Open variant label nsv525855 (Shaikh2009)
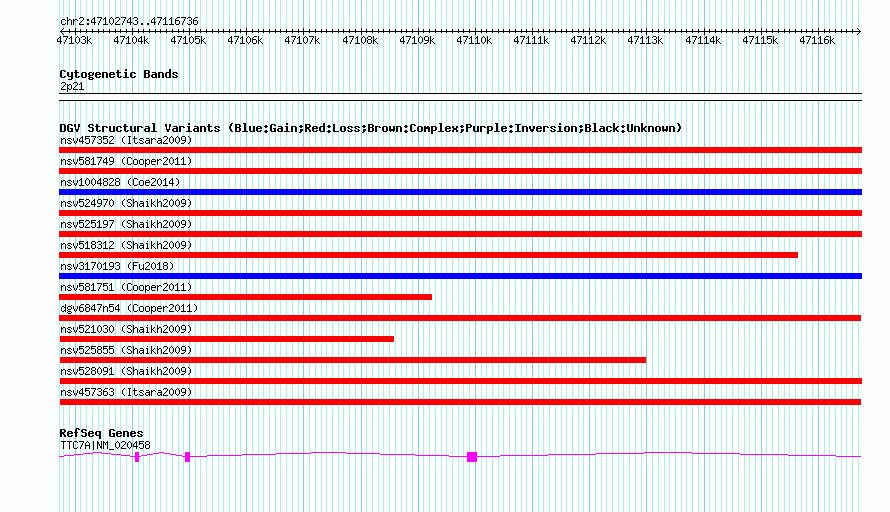890x512 pixels. pos(126,350)
